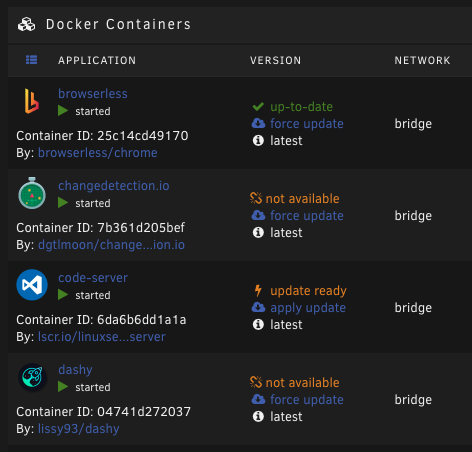Screen dimensions: 472x452
Task: Click the bridge network in browserless row
Action: 413,124
